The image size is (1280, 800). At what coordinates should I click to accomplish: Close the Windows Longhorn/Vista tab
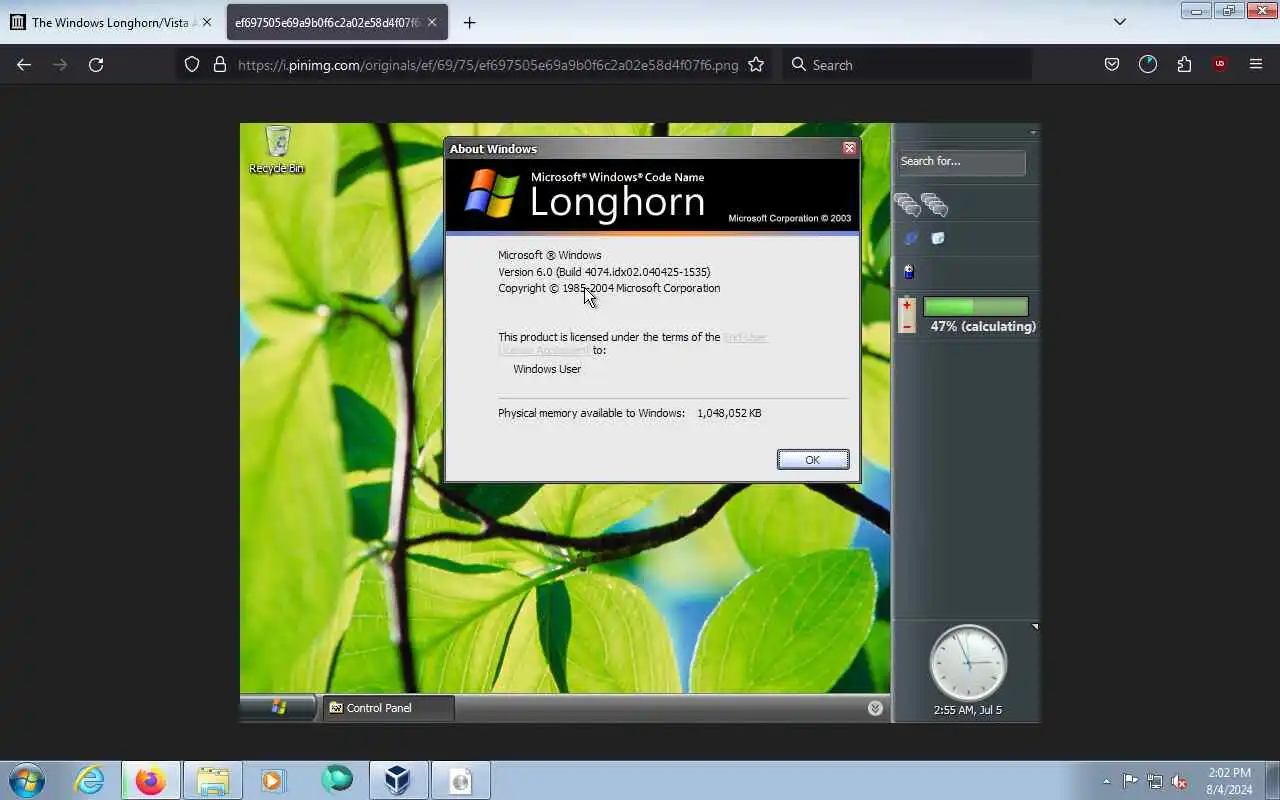click(207, 22)
